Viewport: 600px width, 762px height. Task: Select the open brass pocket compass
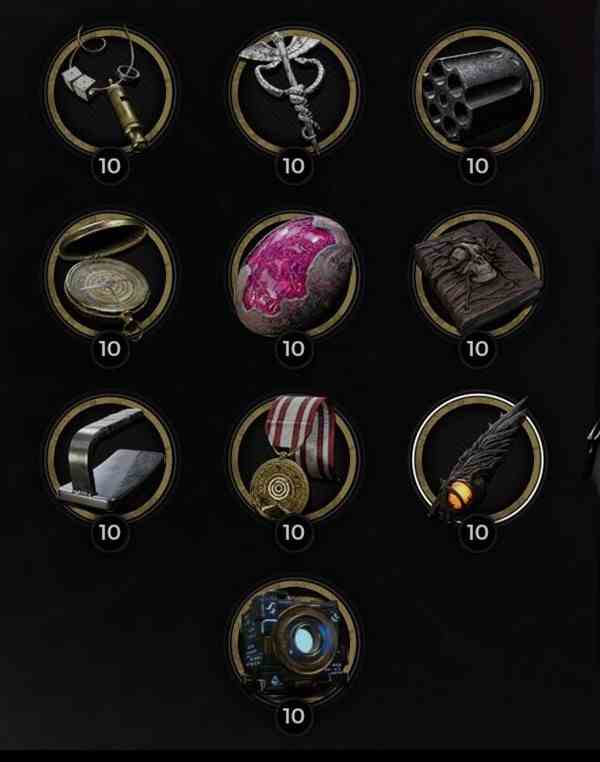tap(110, 274)
